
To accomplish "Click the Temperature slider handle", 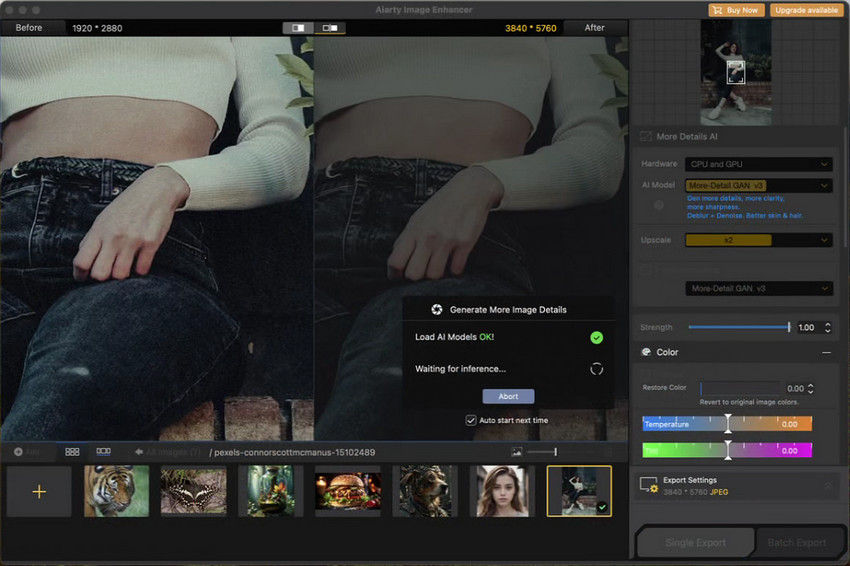I will tap(728, 423).
